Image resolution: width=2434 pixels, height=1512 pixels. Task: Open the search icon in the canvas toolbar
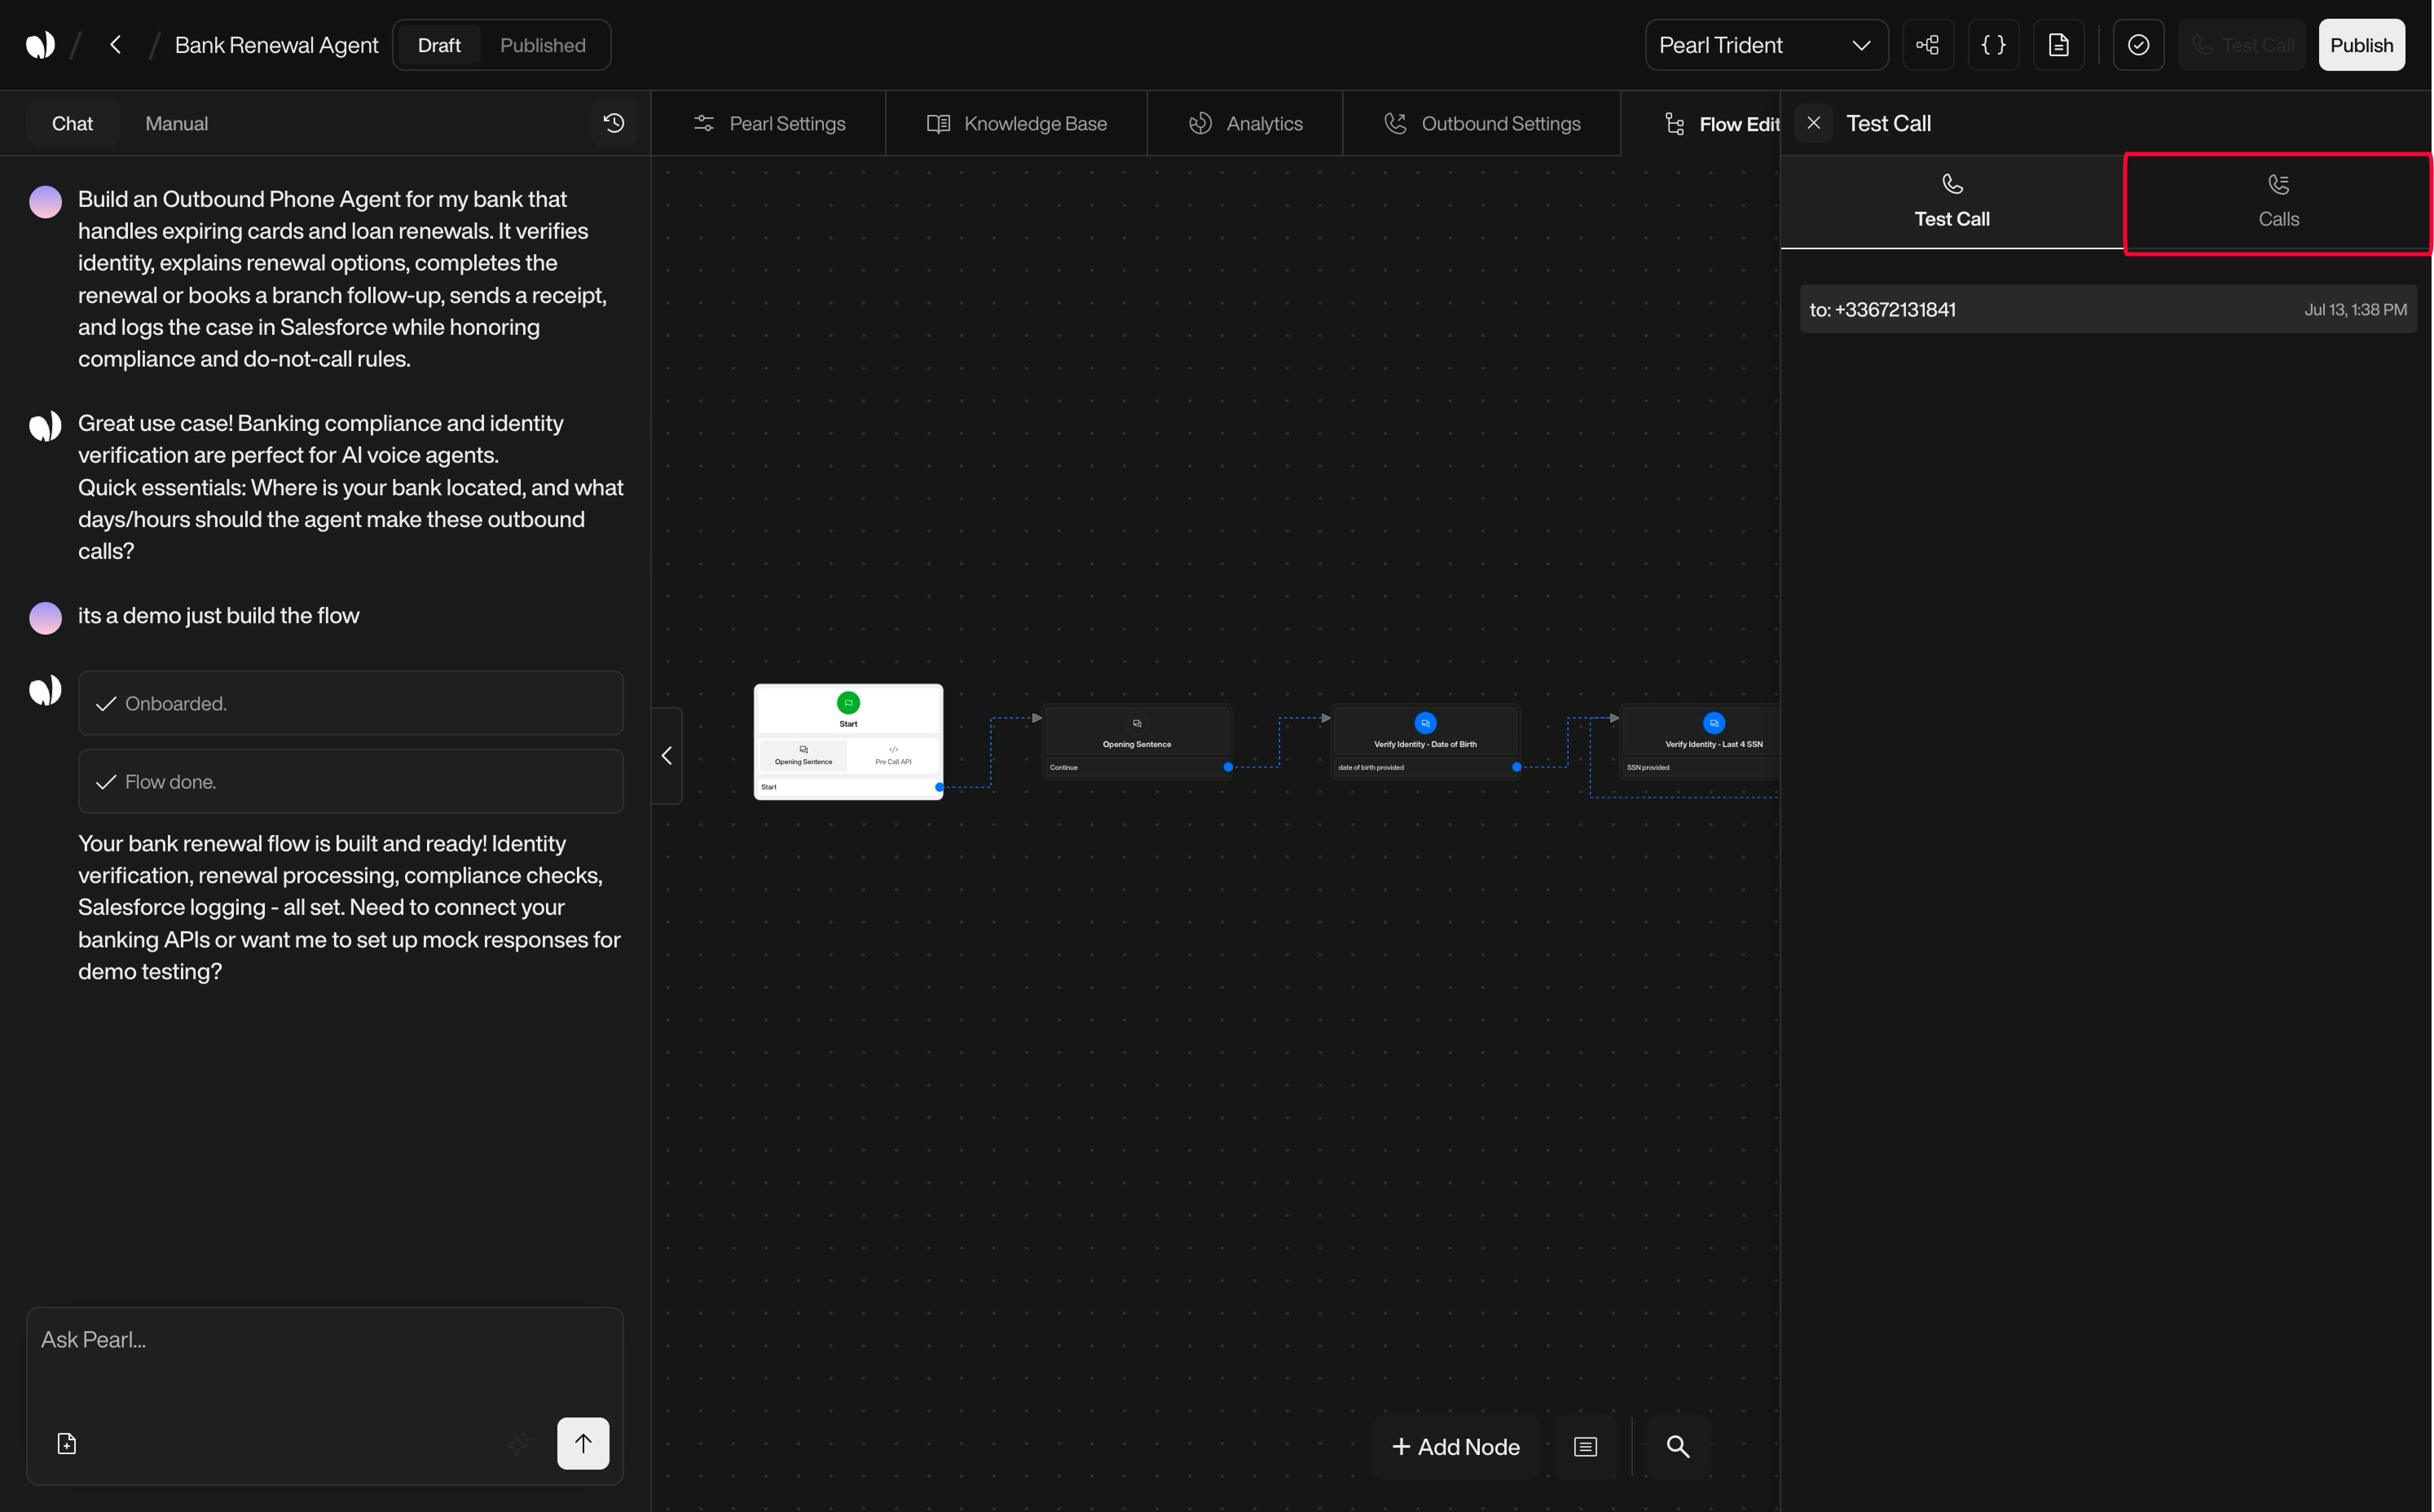click(1677, 1446)
